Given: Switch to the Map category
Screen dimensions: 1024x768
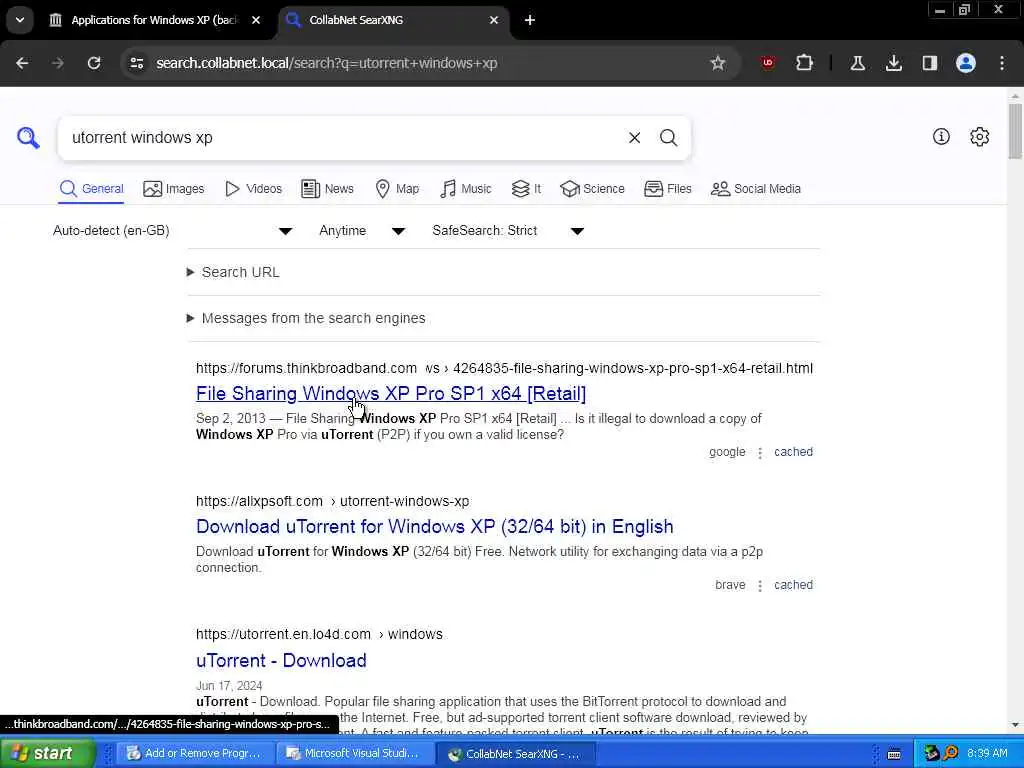Looking at the screenshot, I should [397, 189].
